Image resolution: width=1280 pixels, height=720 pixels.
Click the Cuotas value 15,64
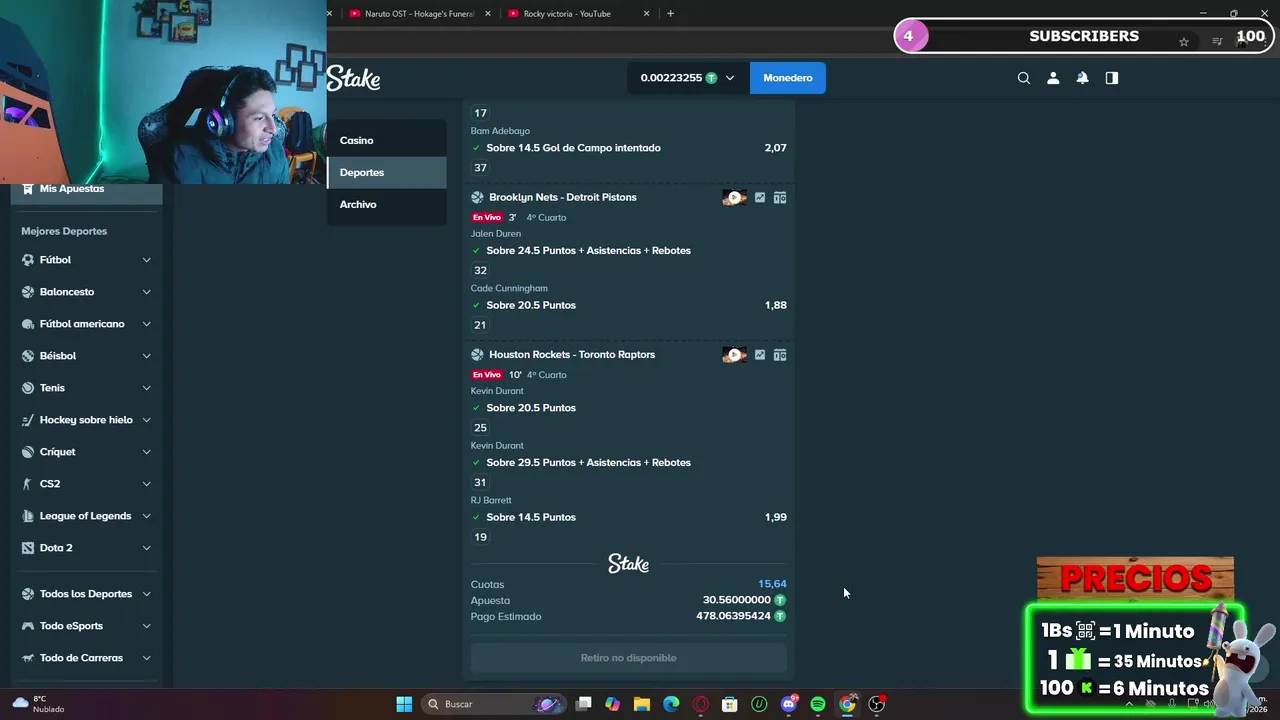pos(772,584)
